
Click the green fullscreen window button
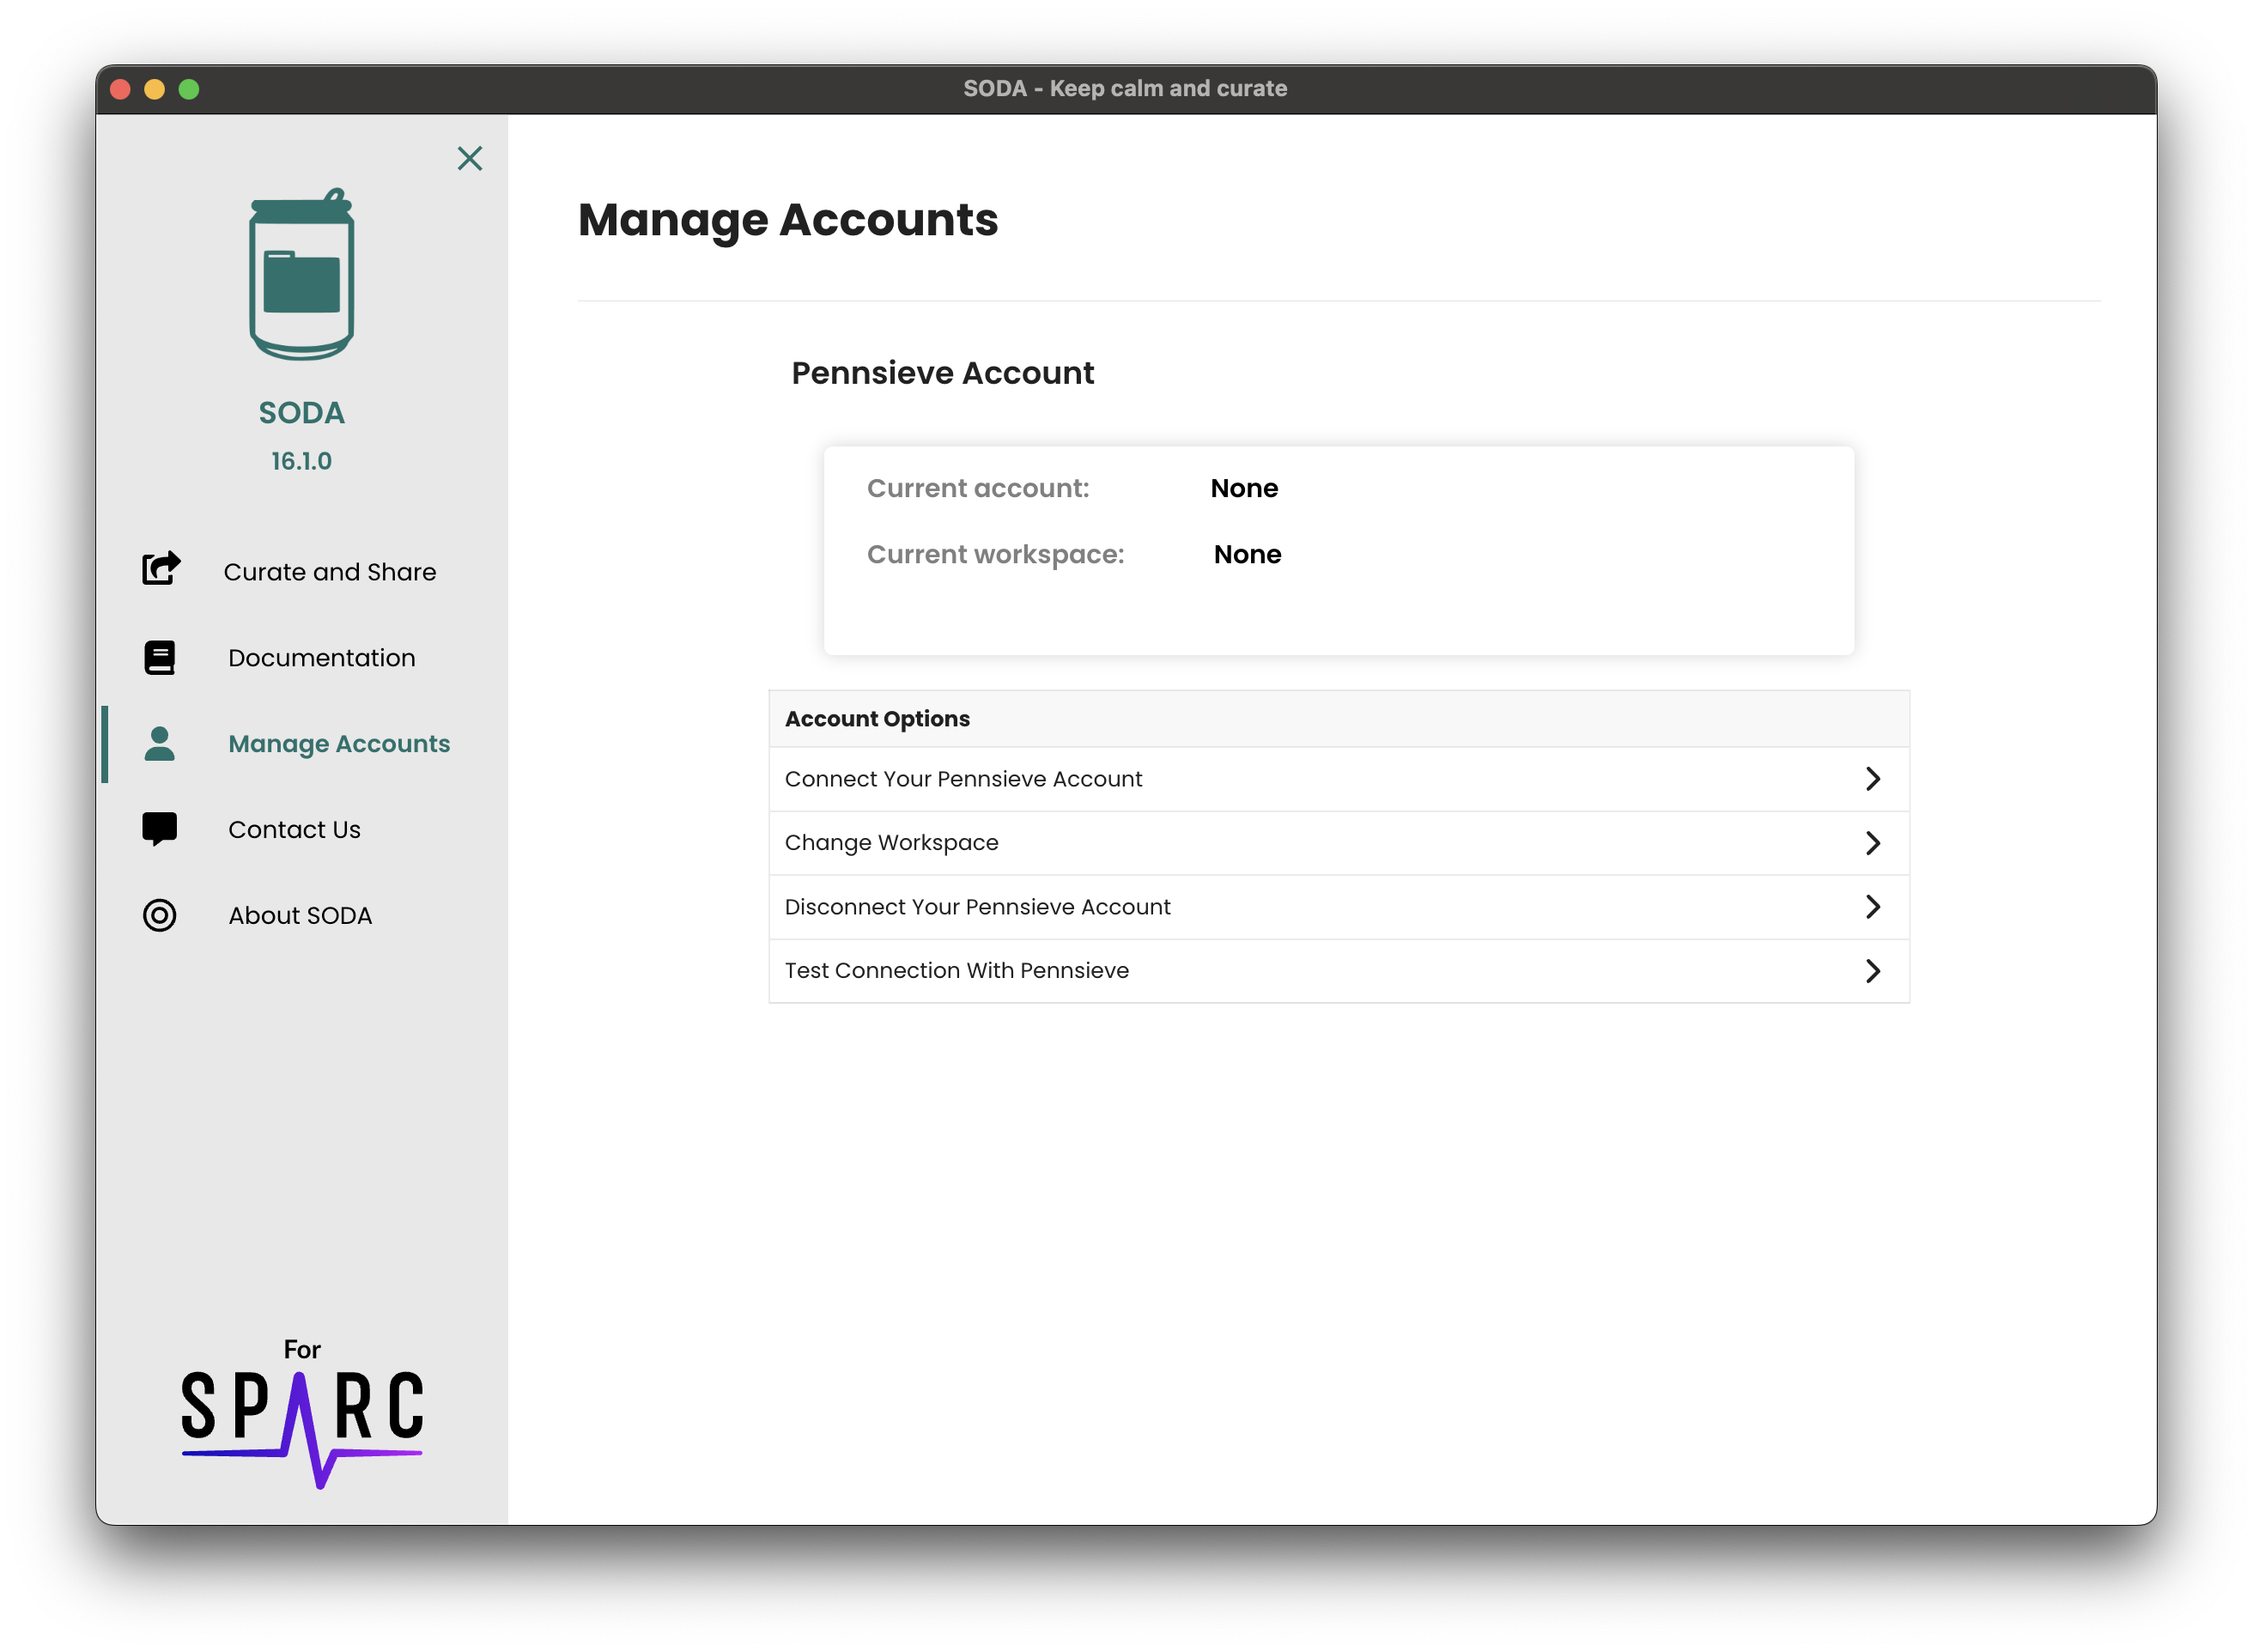click(x=189, y=89)
